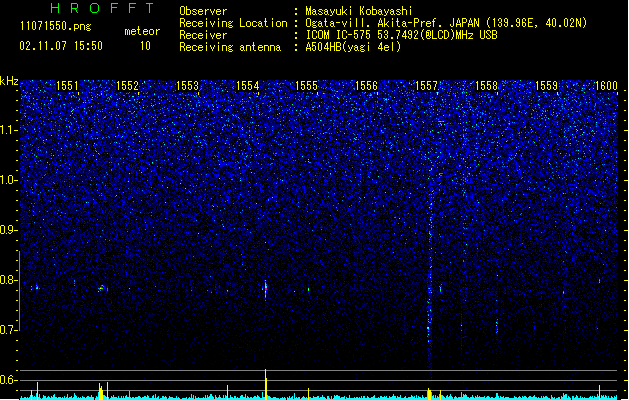Click the Receiving Location label
The width and height of the screenshot is (629, 400).
click(x=233, y=23)
